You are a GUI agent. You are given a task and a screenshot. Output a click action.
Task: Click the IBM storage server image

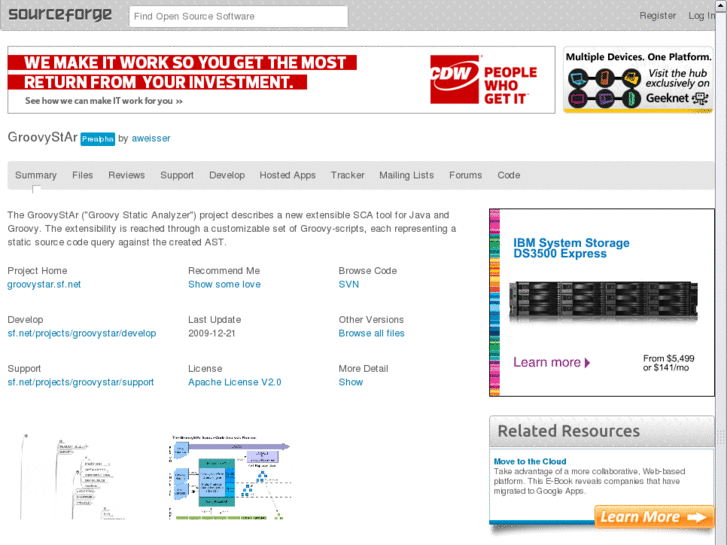604,302
